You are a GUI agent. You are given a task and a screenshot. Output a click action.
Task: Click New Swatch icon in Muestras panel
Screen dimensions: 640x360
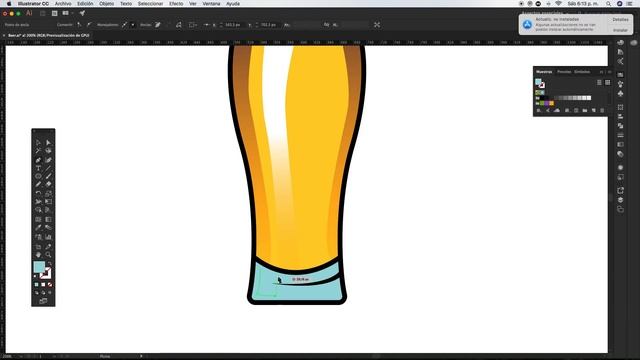click(593, 110)
